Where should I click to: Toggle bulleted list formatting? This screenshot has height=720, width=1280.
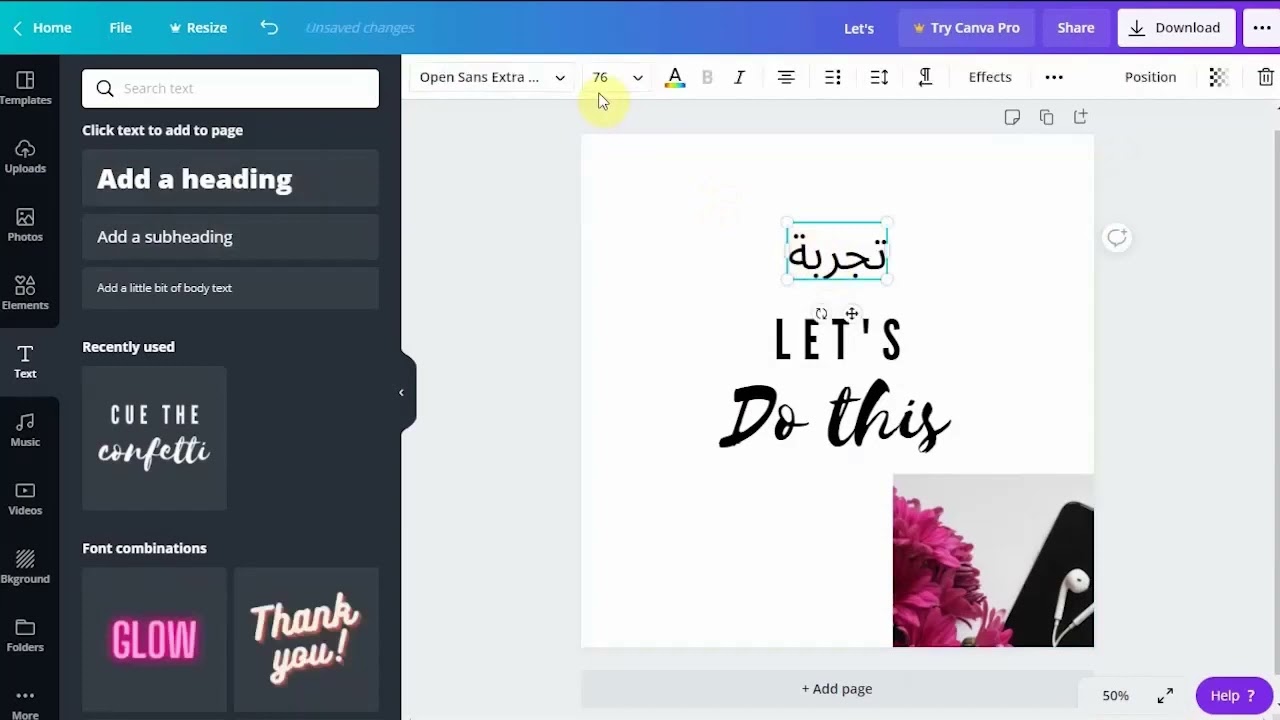(x=833, y=77)
